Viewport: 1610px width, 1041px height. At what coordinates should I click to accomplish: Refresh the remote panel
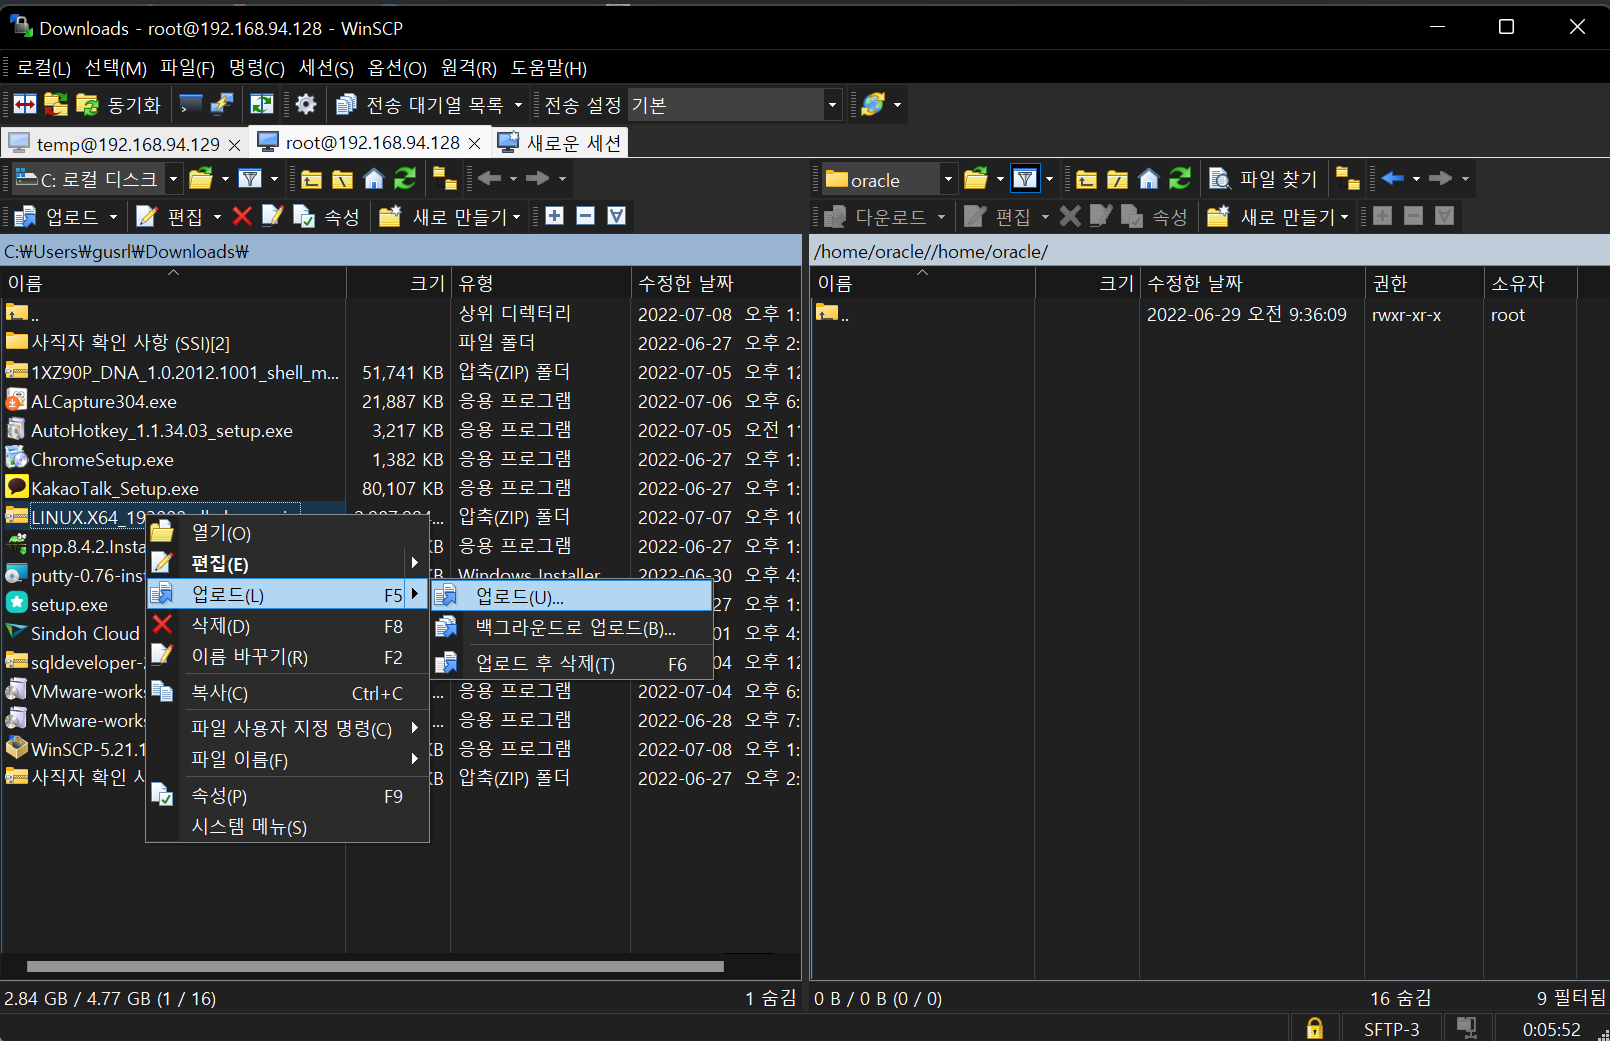[x=1180, y=179]
